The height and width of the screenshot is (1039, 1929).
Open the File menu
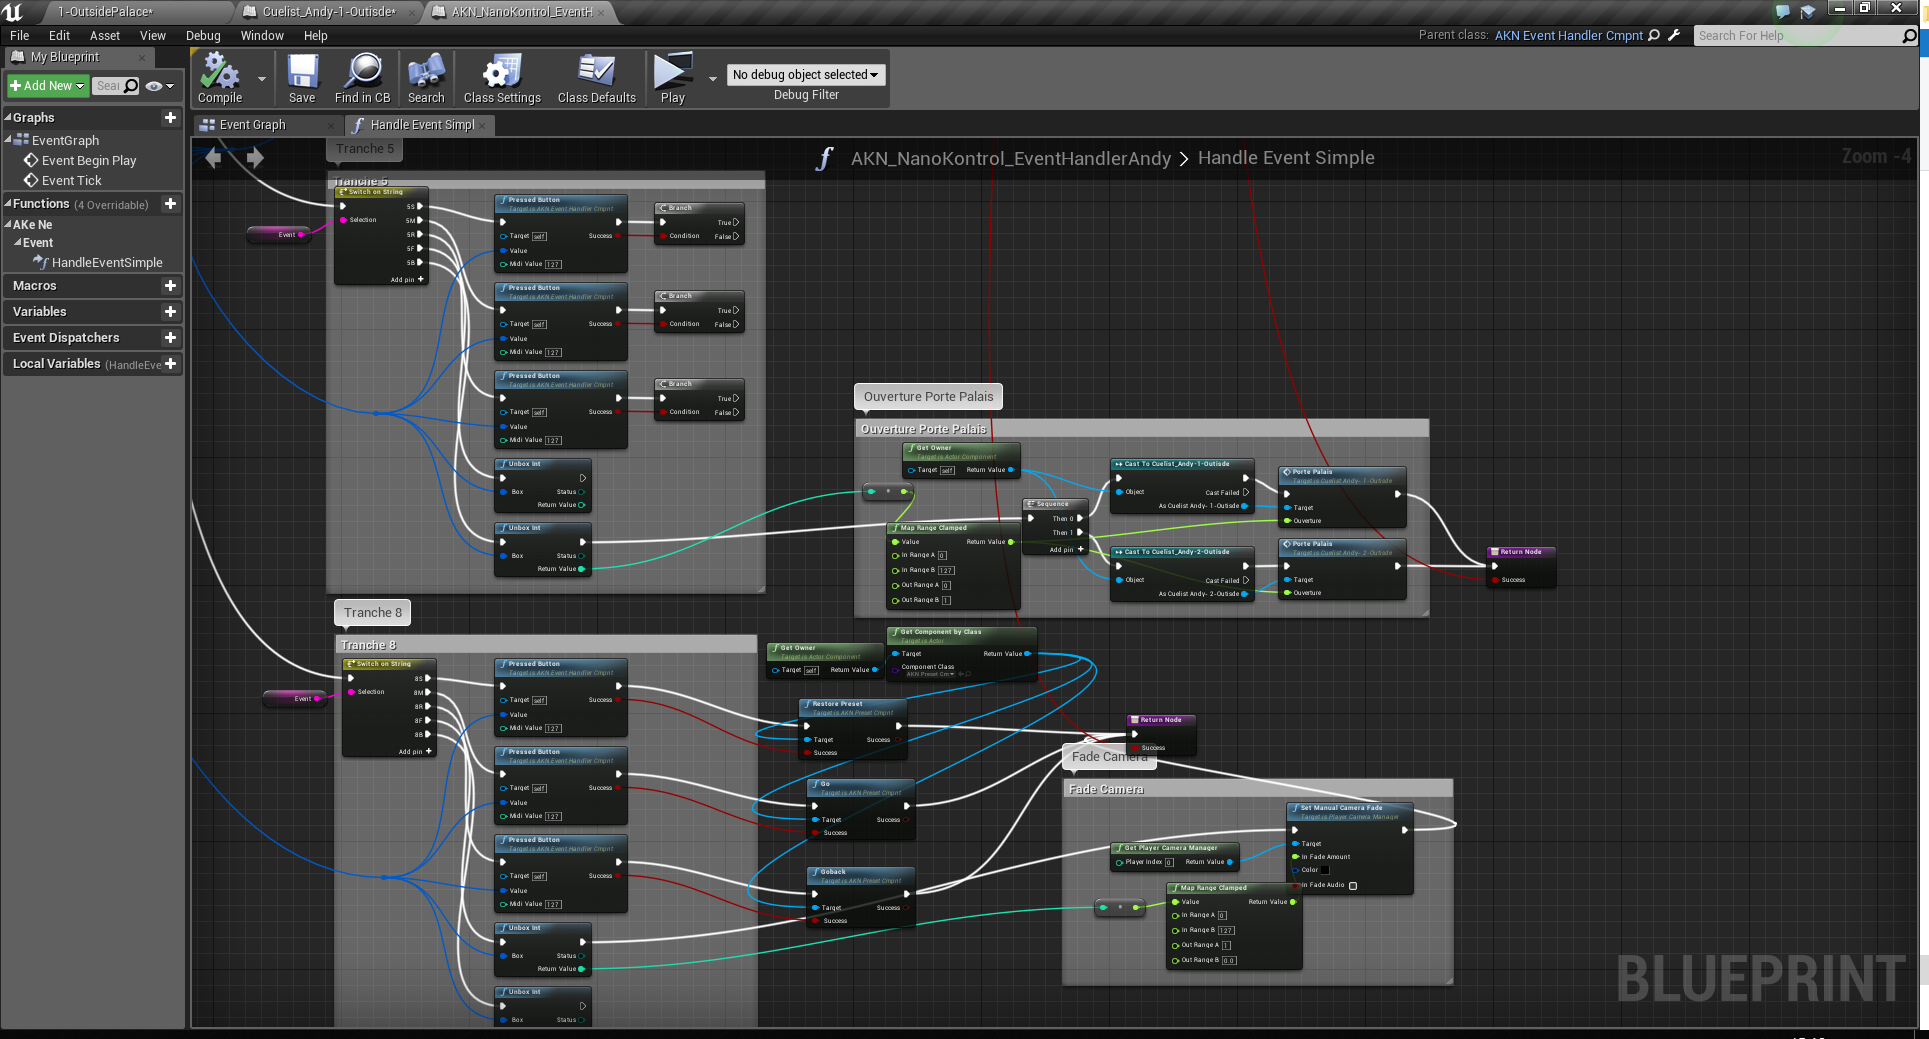click(x=20, y=35)
